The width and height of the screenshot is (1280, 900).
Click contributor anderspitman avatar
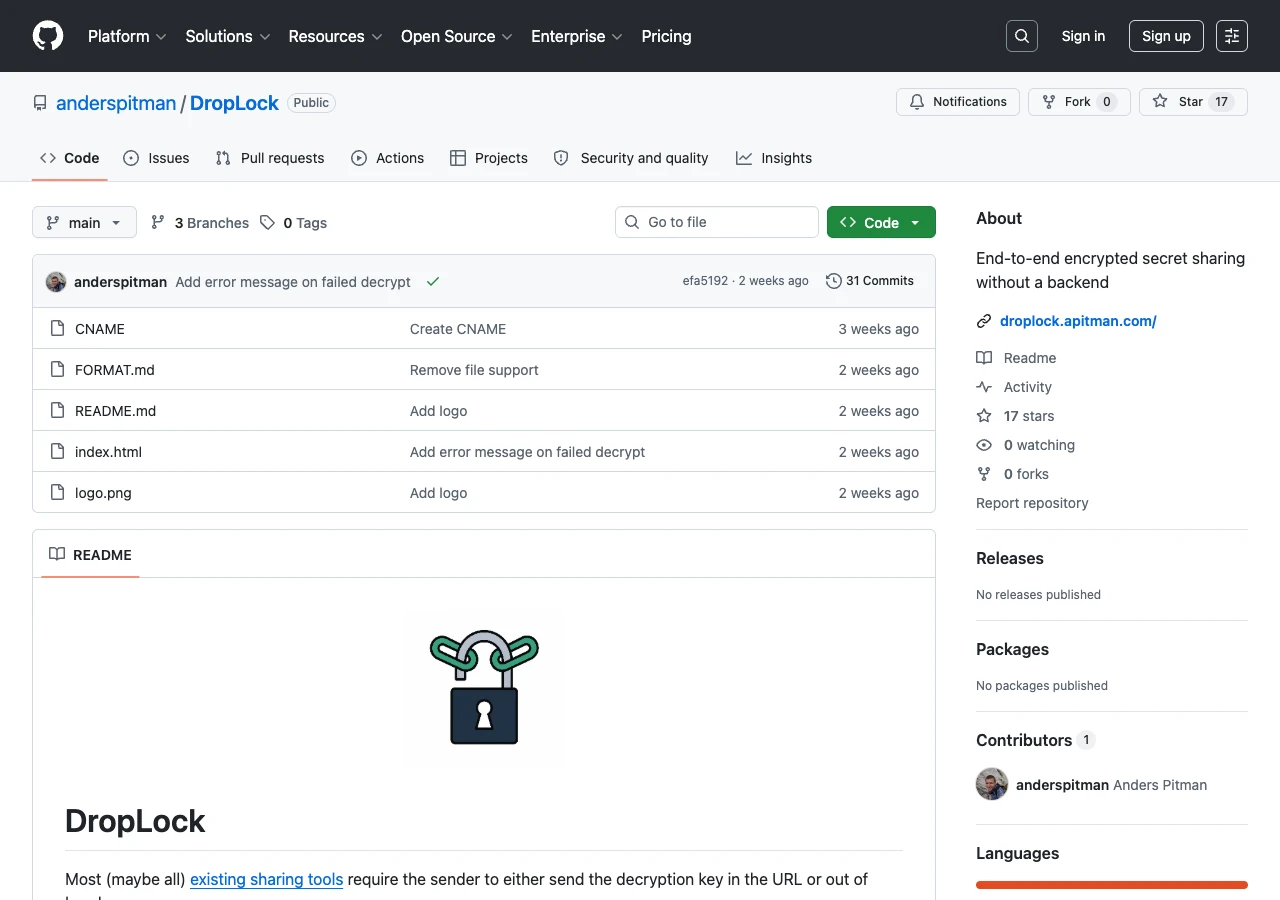pyautogui.click(x=992, y=784)
